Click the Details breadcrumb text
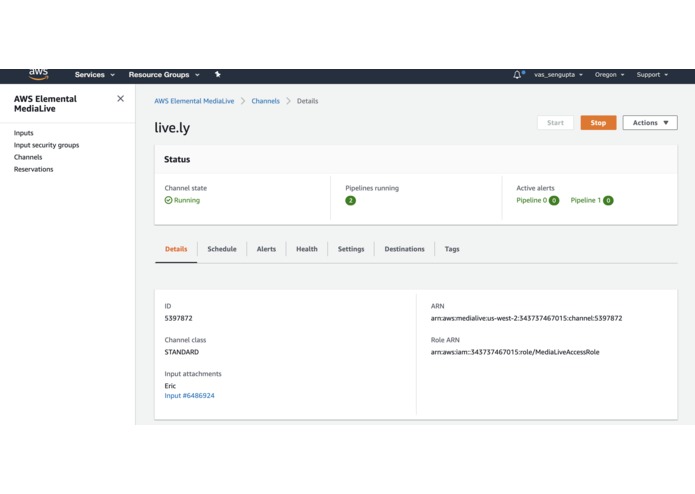This screenshot has width=695, height=494. pos(308,101)
